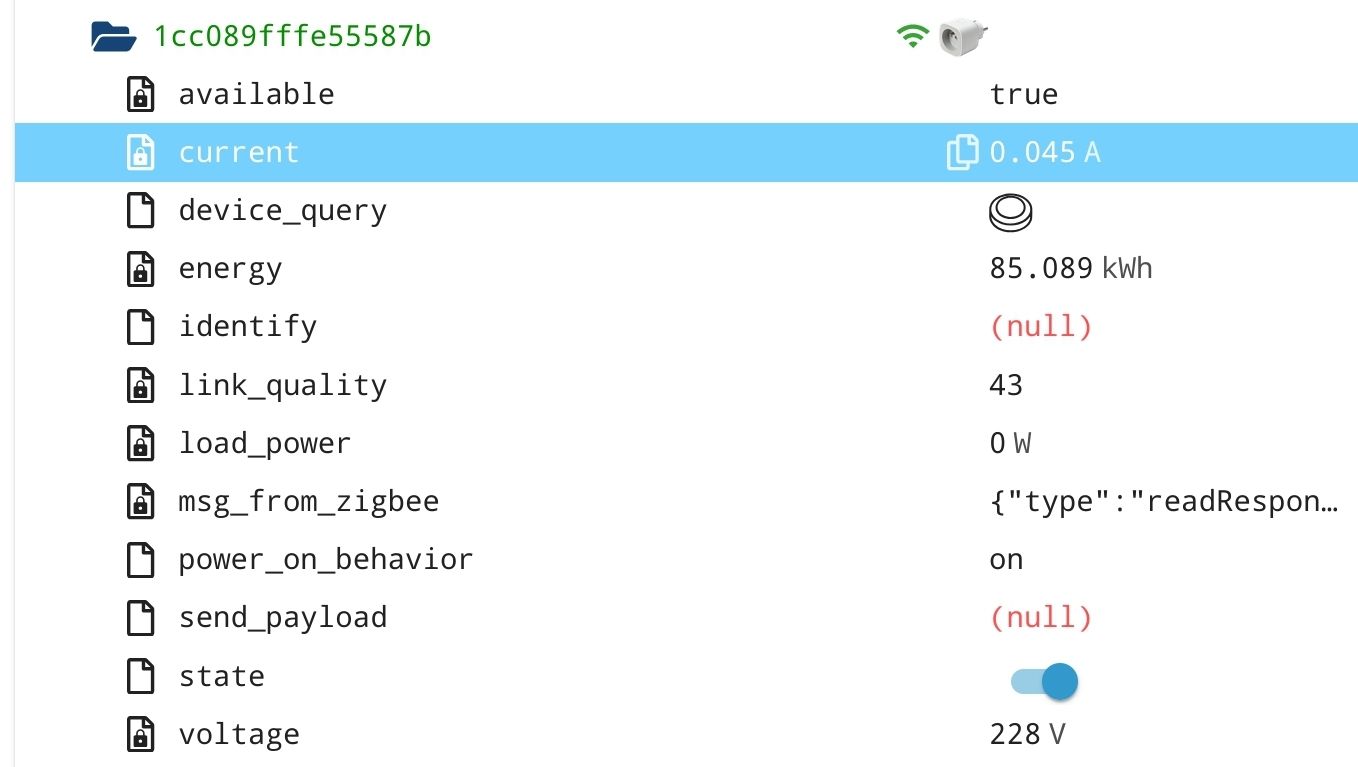Viewport: 1358px width, 767px height.
Task: Click the locked file icon beside load_power
Action: pos(141,443)
